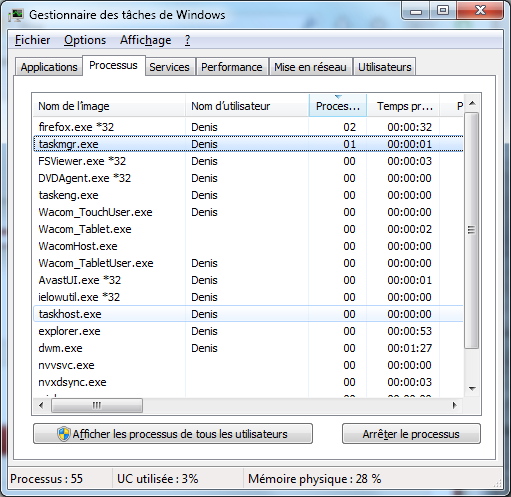
Task: Open the Options menu
Action: [85, 40]
